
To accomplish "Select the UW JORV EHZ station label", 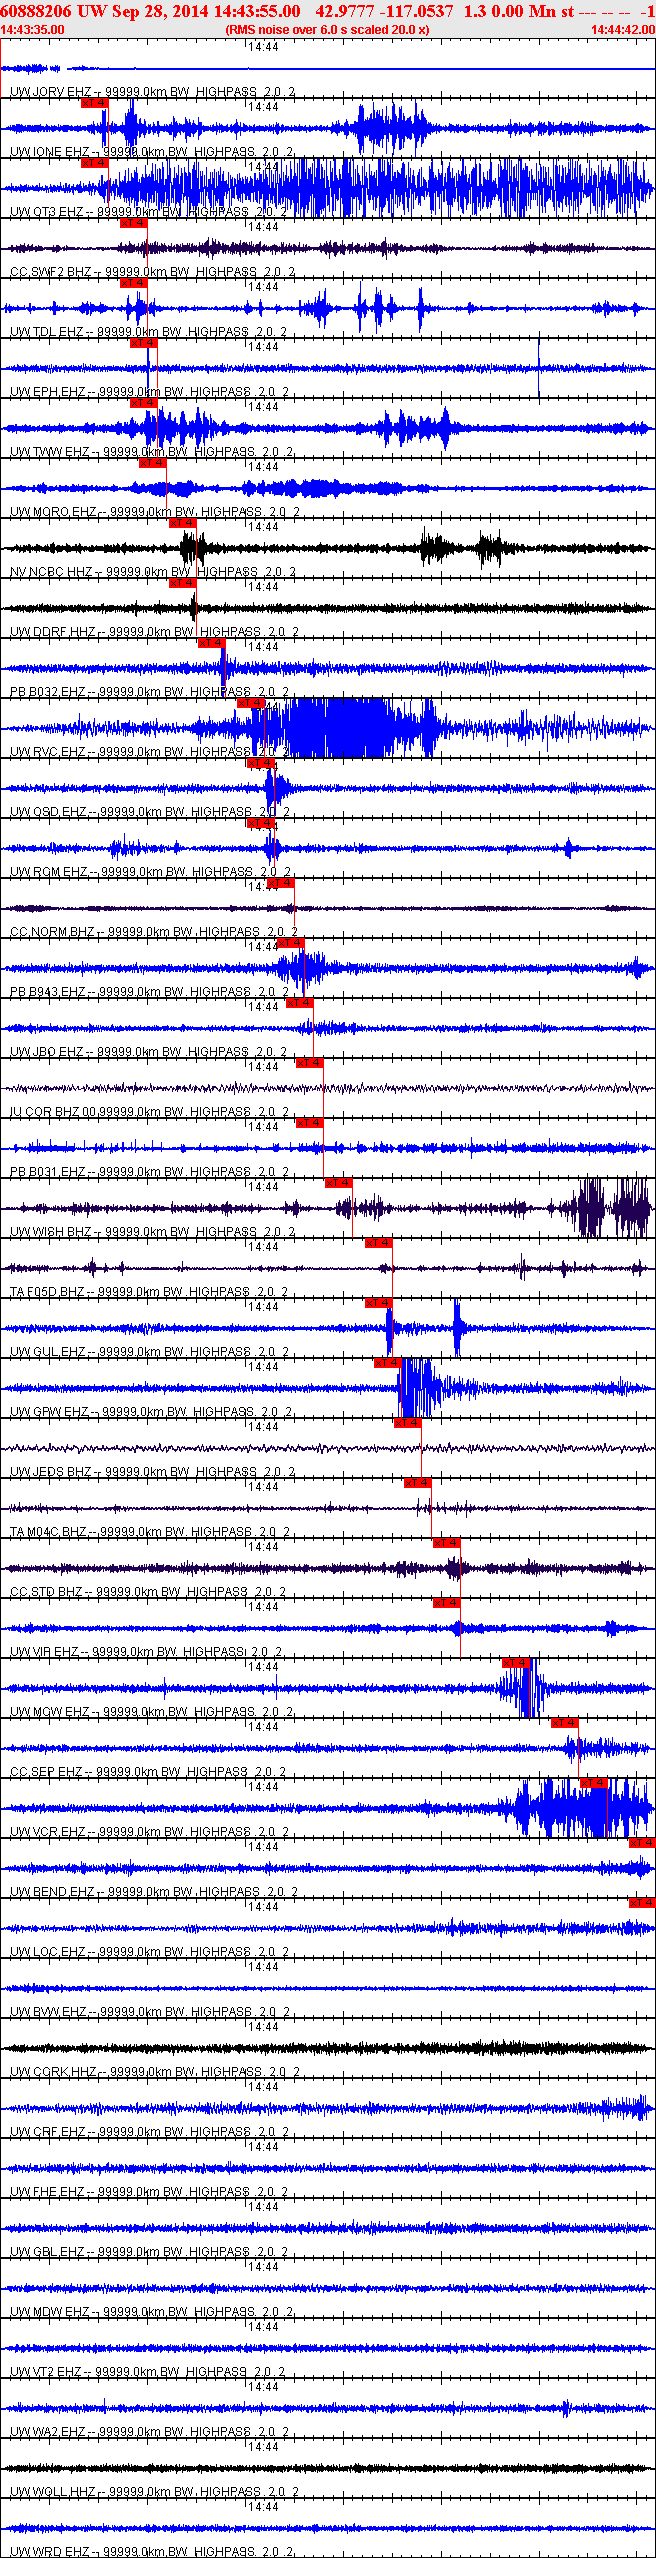I will [x=152, y=92].
